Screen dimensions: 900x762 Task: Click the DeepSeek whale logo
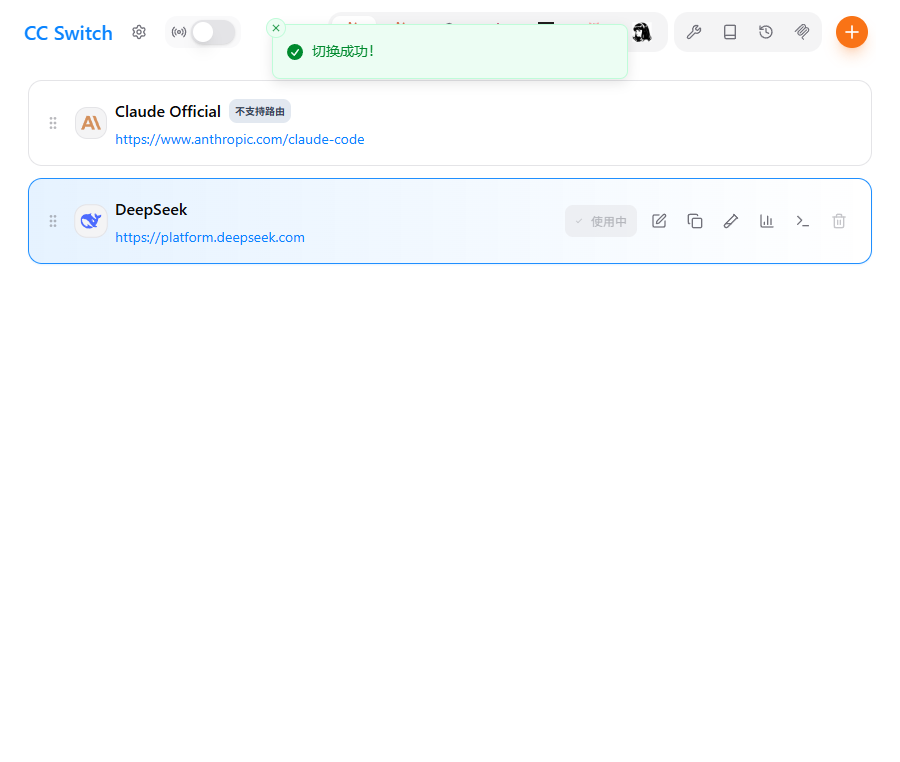(x=91, y=221)
